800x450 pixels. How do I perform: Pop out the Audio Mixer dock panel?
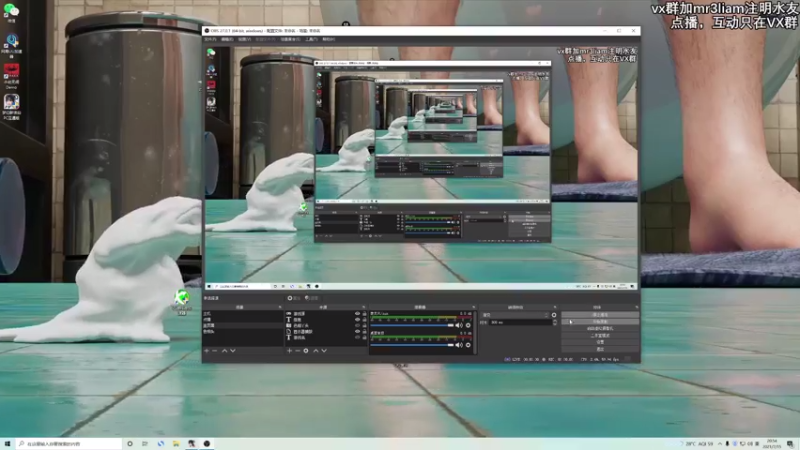pyautogui.click(x=473, y=307)
